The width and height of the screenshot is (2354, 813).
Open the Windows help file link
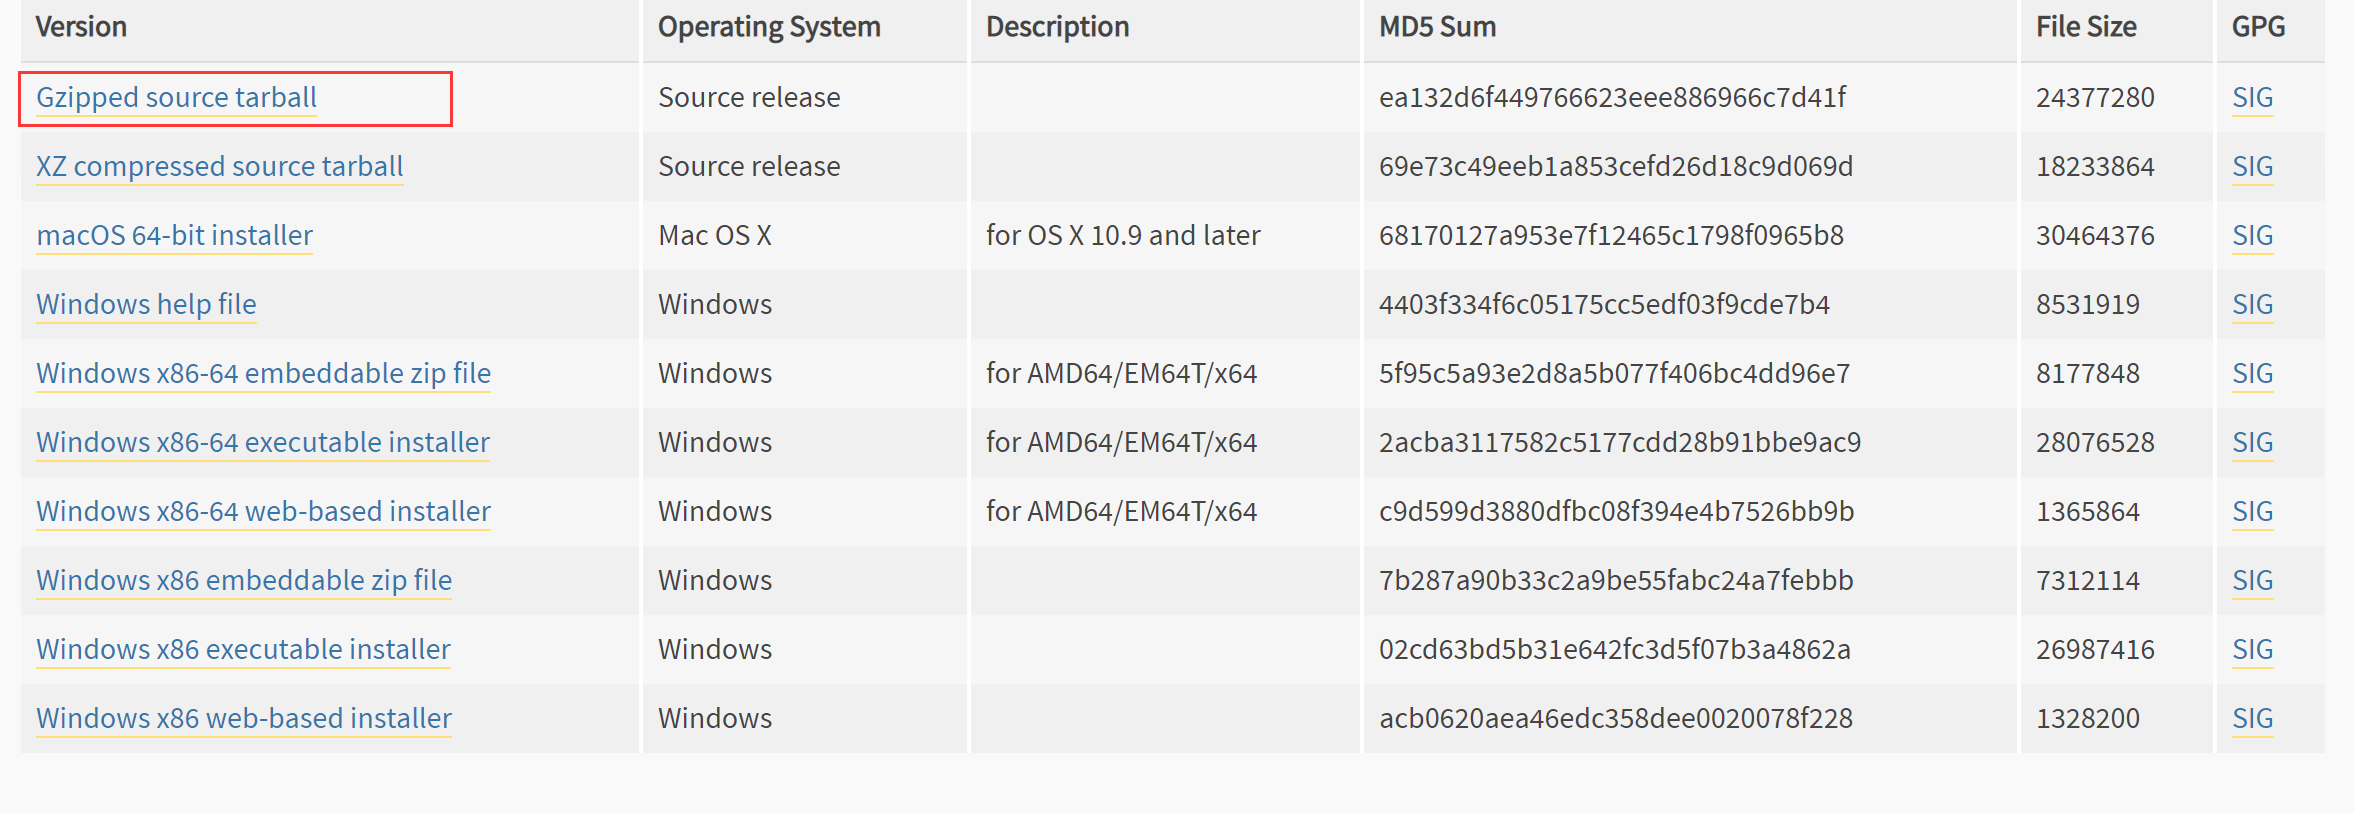coord(146,305)
